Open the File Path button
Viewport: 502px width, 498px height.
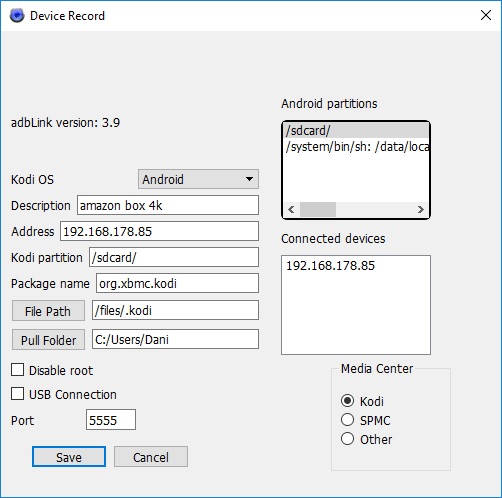[x=48, y=311]
